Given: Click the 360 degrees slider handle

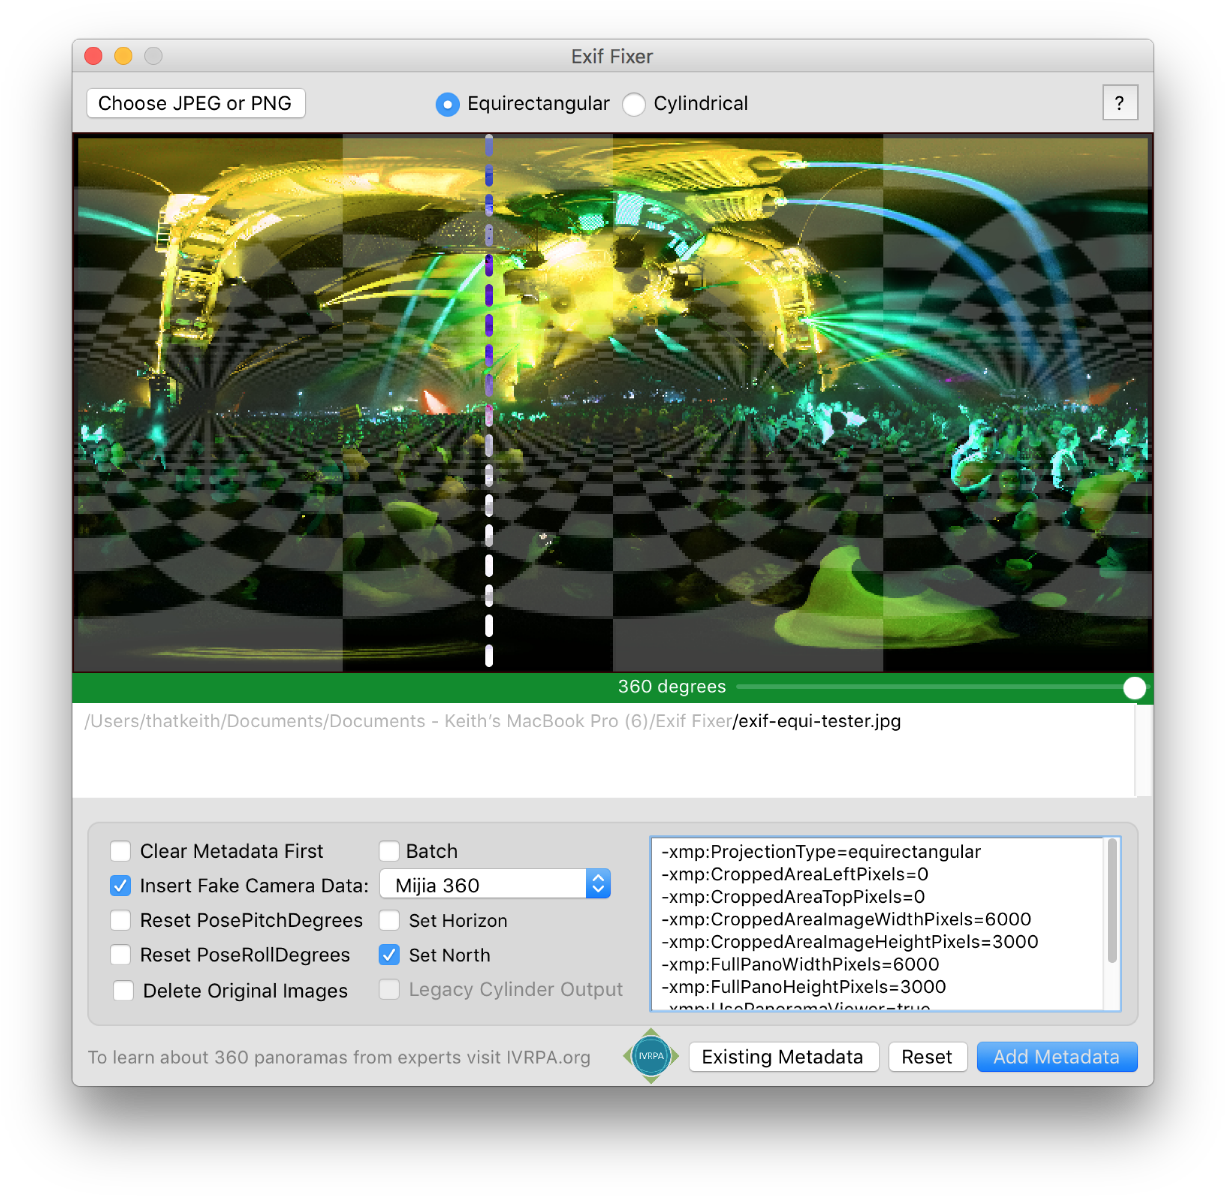Looking at the screenshot, I should coord(1134,688).
